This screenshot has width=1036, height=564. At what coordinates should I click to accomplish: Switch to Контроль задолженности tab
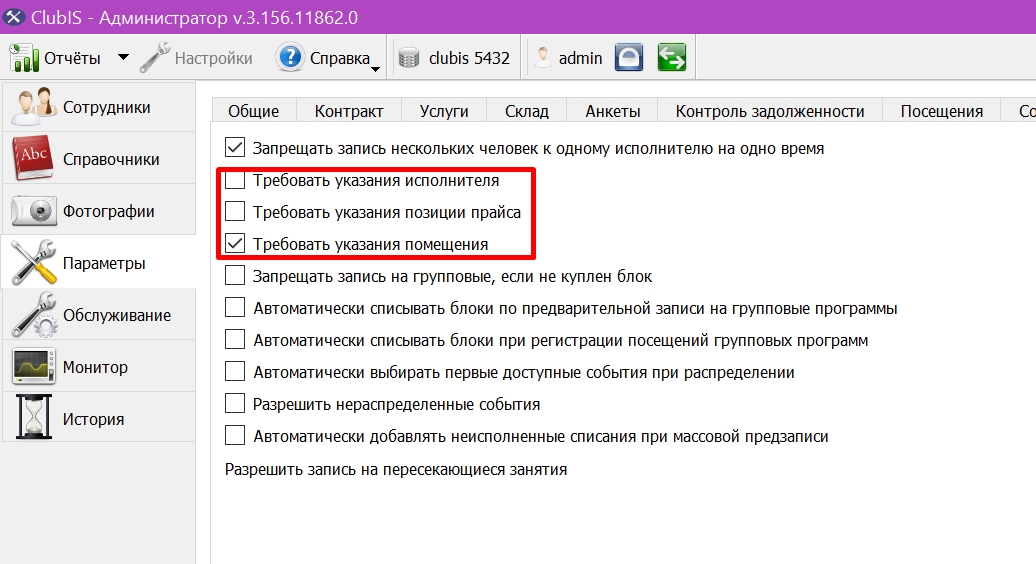770,111
